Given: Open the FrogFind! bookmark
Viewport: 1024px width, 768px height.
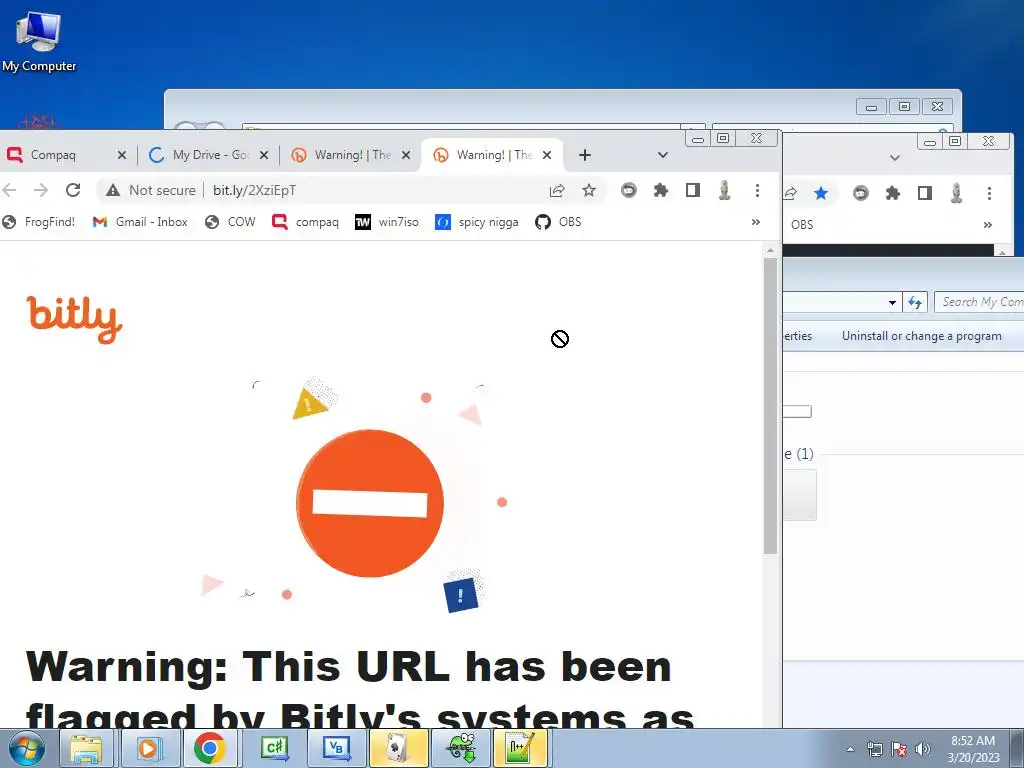Looking at the screenshot, I should (x=39, y=222).
